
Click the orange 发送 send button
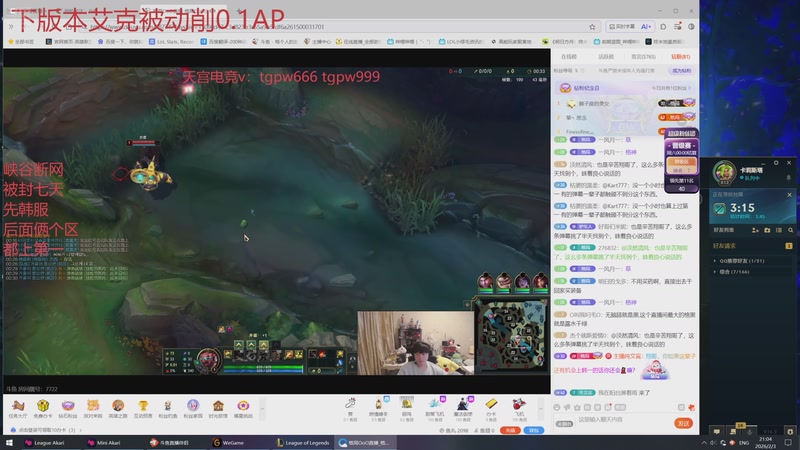[684, 423]
